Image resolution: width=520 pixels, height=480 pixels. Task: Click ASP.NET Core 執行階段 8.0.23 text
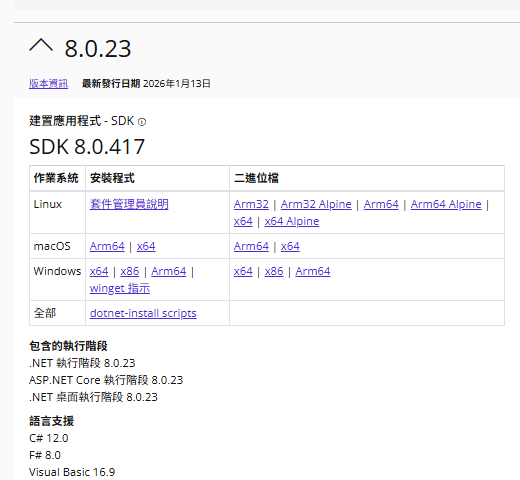click(106, 380)
